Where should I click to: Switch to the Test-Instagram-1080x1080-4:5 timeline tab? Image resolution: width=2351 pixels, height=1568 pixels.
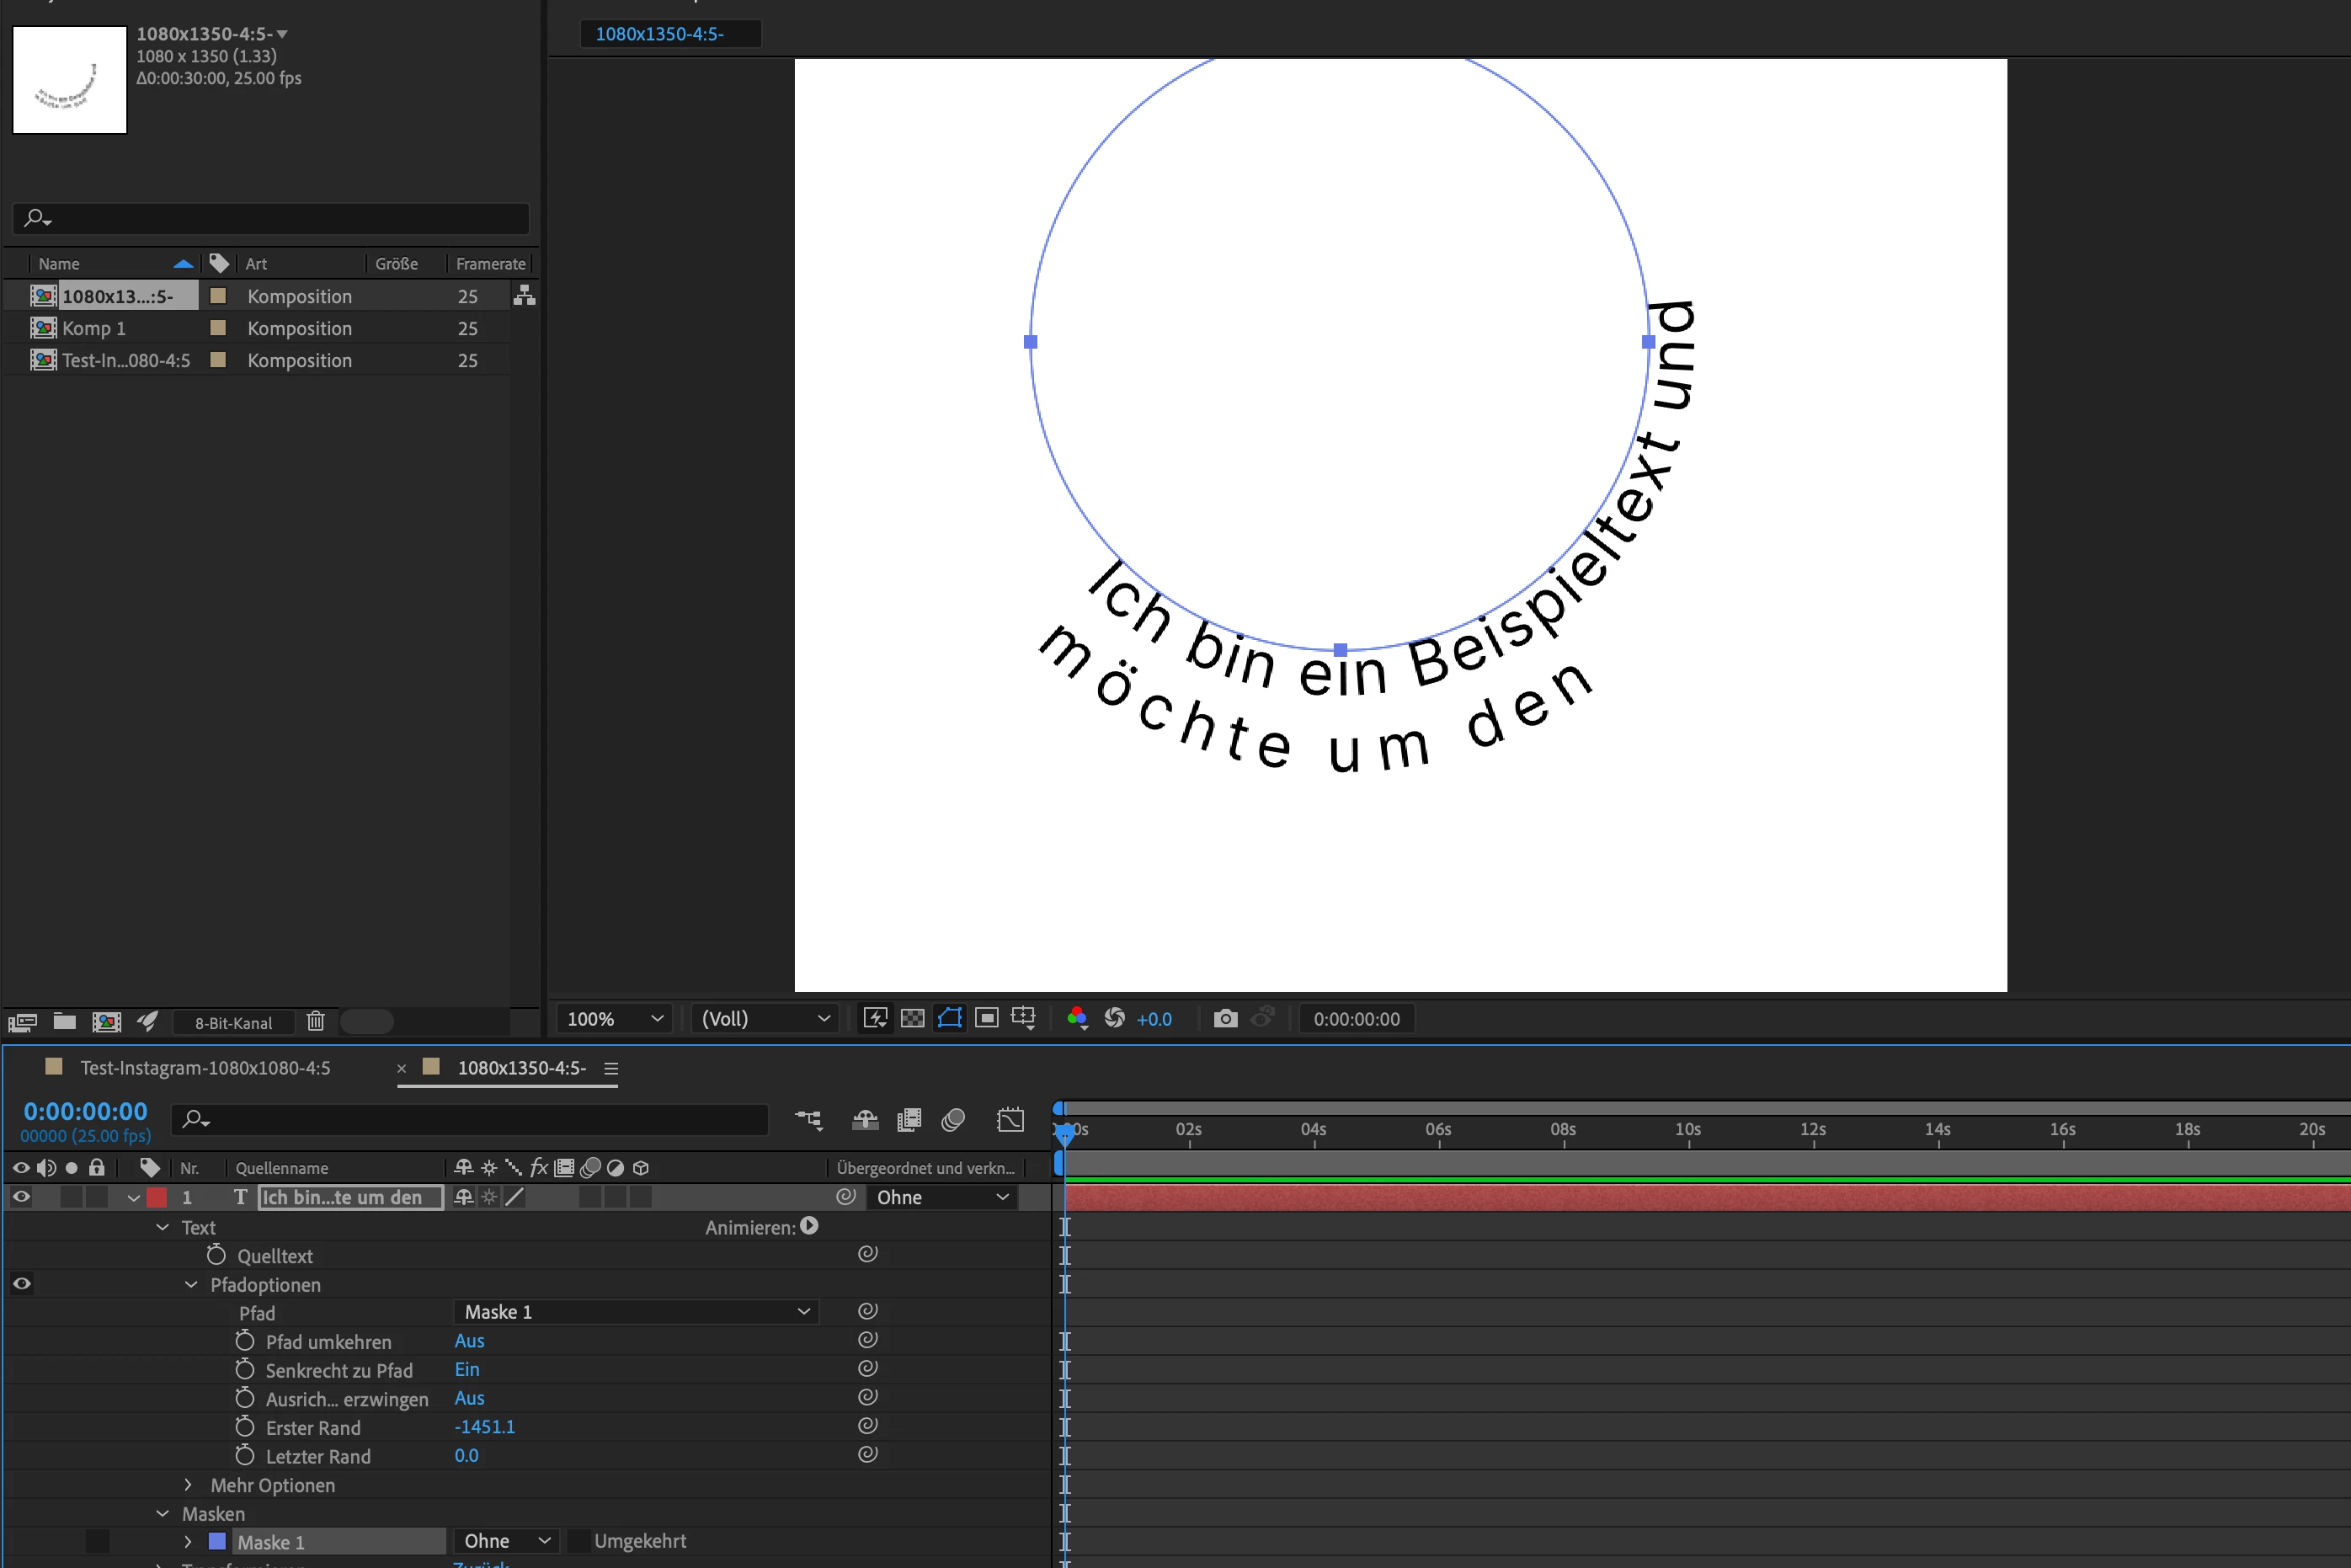click(x=205, y=1068)
